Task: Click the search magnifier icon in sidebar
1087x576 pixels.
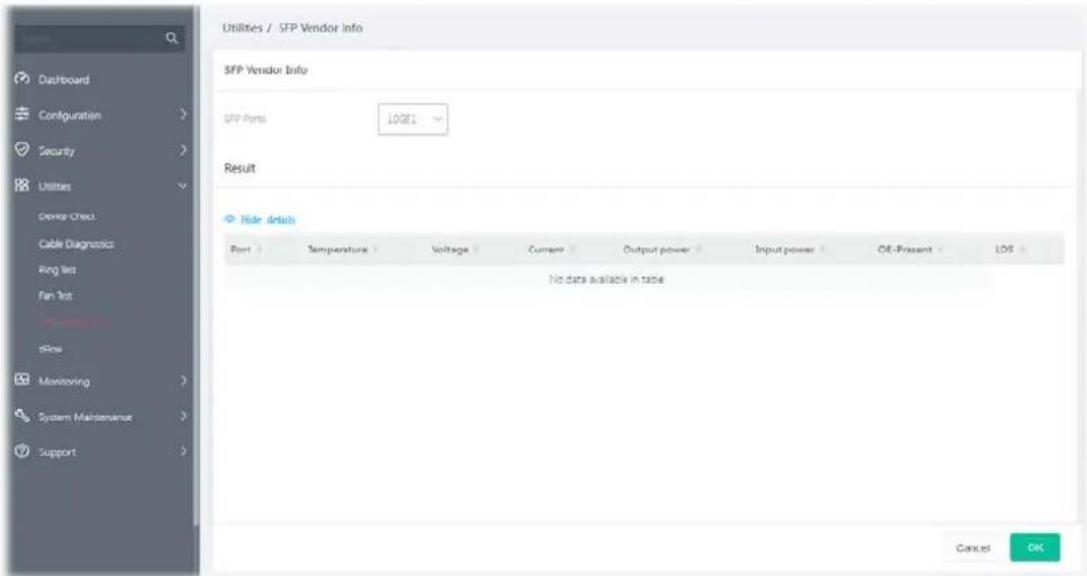Action: tap(172, 39)
